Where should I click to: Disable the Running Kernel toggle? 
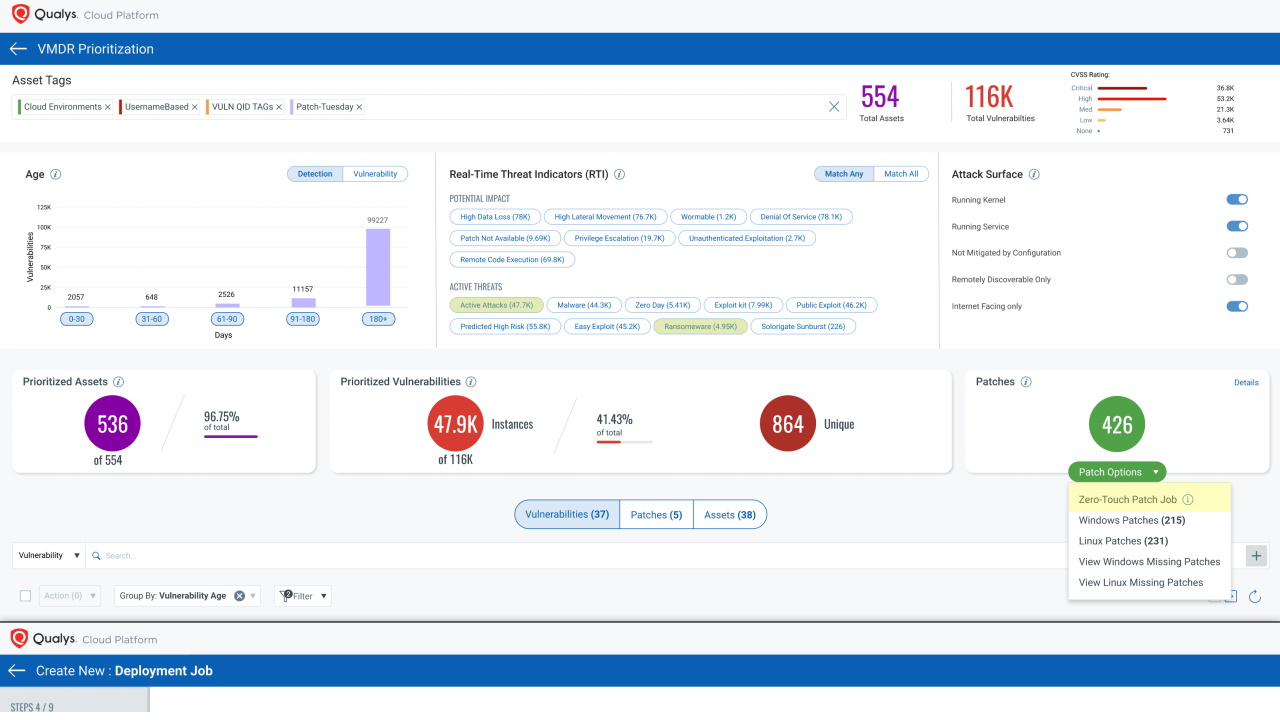(x=1237, y=199)
